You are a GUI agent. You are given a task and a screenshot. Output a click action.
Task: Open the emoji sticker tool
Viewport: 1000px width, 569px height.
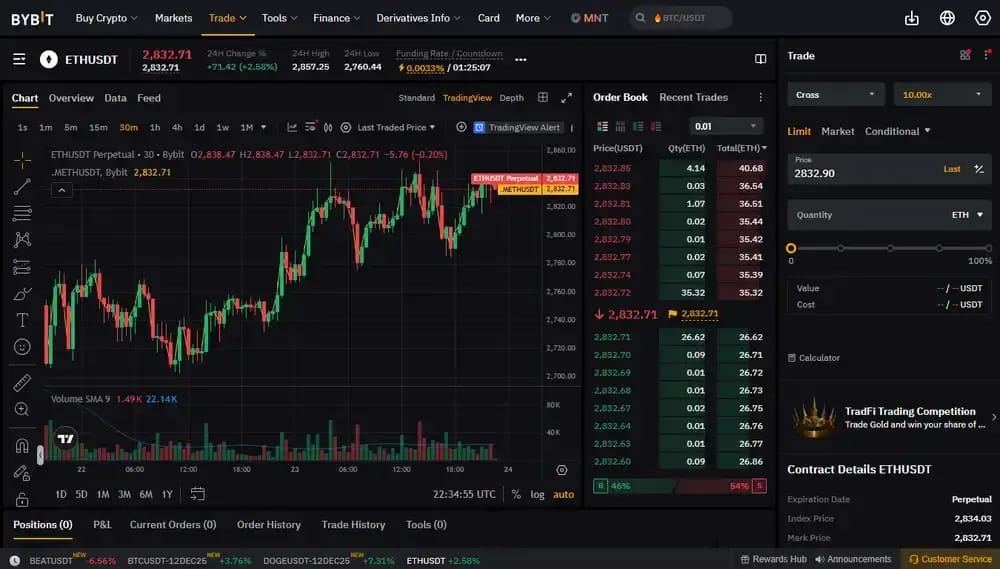(x=22, y=346)
